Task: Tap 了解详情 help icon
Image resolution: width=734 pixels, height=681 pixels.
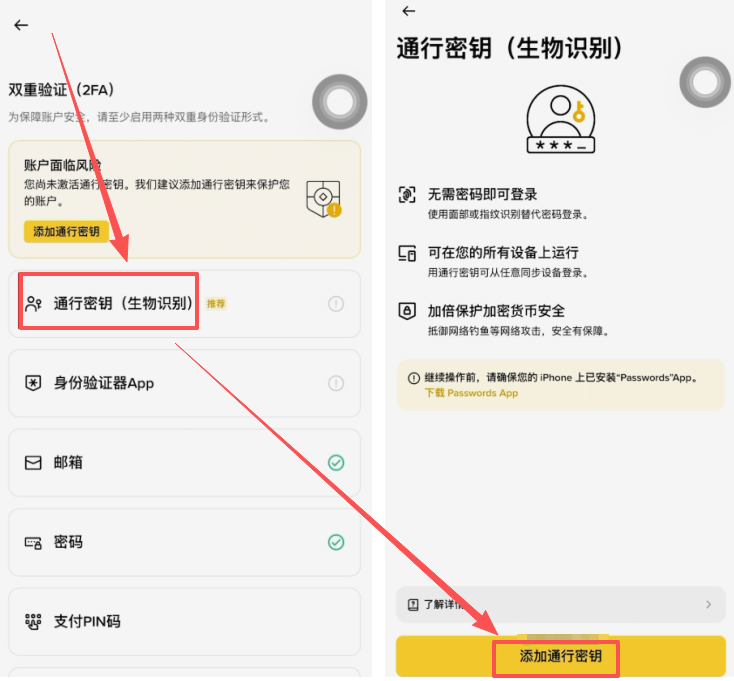Action: 413,605
